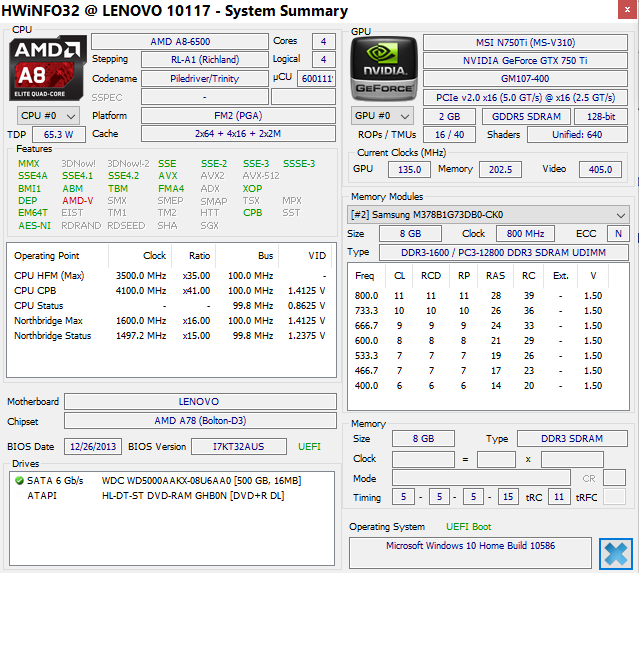Expand the Samsung memory module dropdown

(489, 215)
